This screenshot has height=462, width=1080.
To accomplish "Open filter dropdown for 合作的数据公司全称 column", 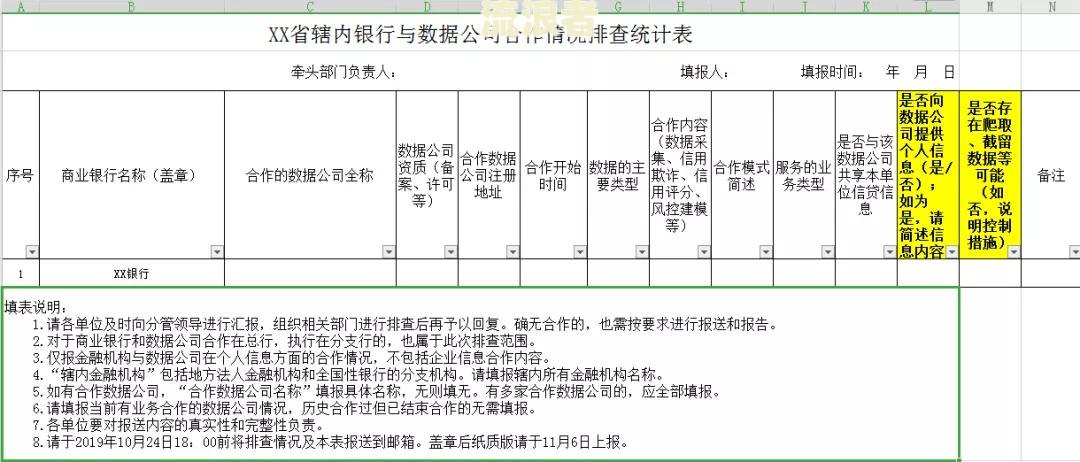I will 388,252.
